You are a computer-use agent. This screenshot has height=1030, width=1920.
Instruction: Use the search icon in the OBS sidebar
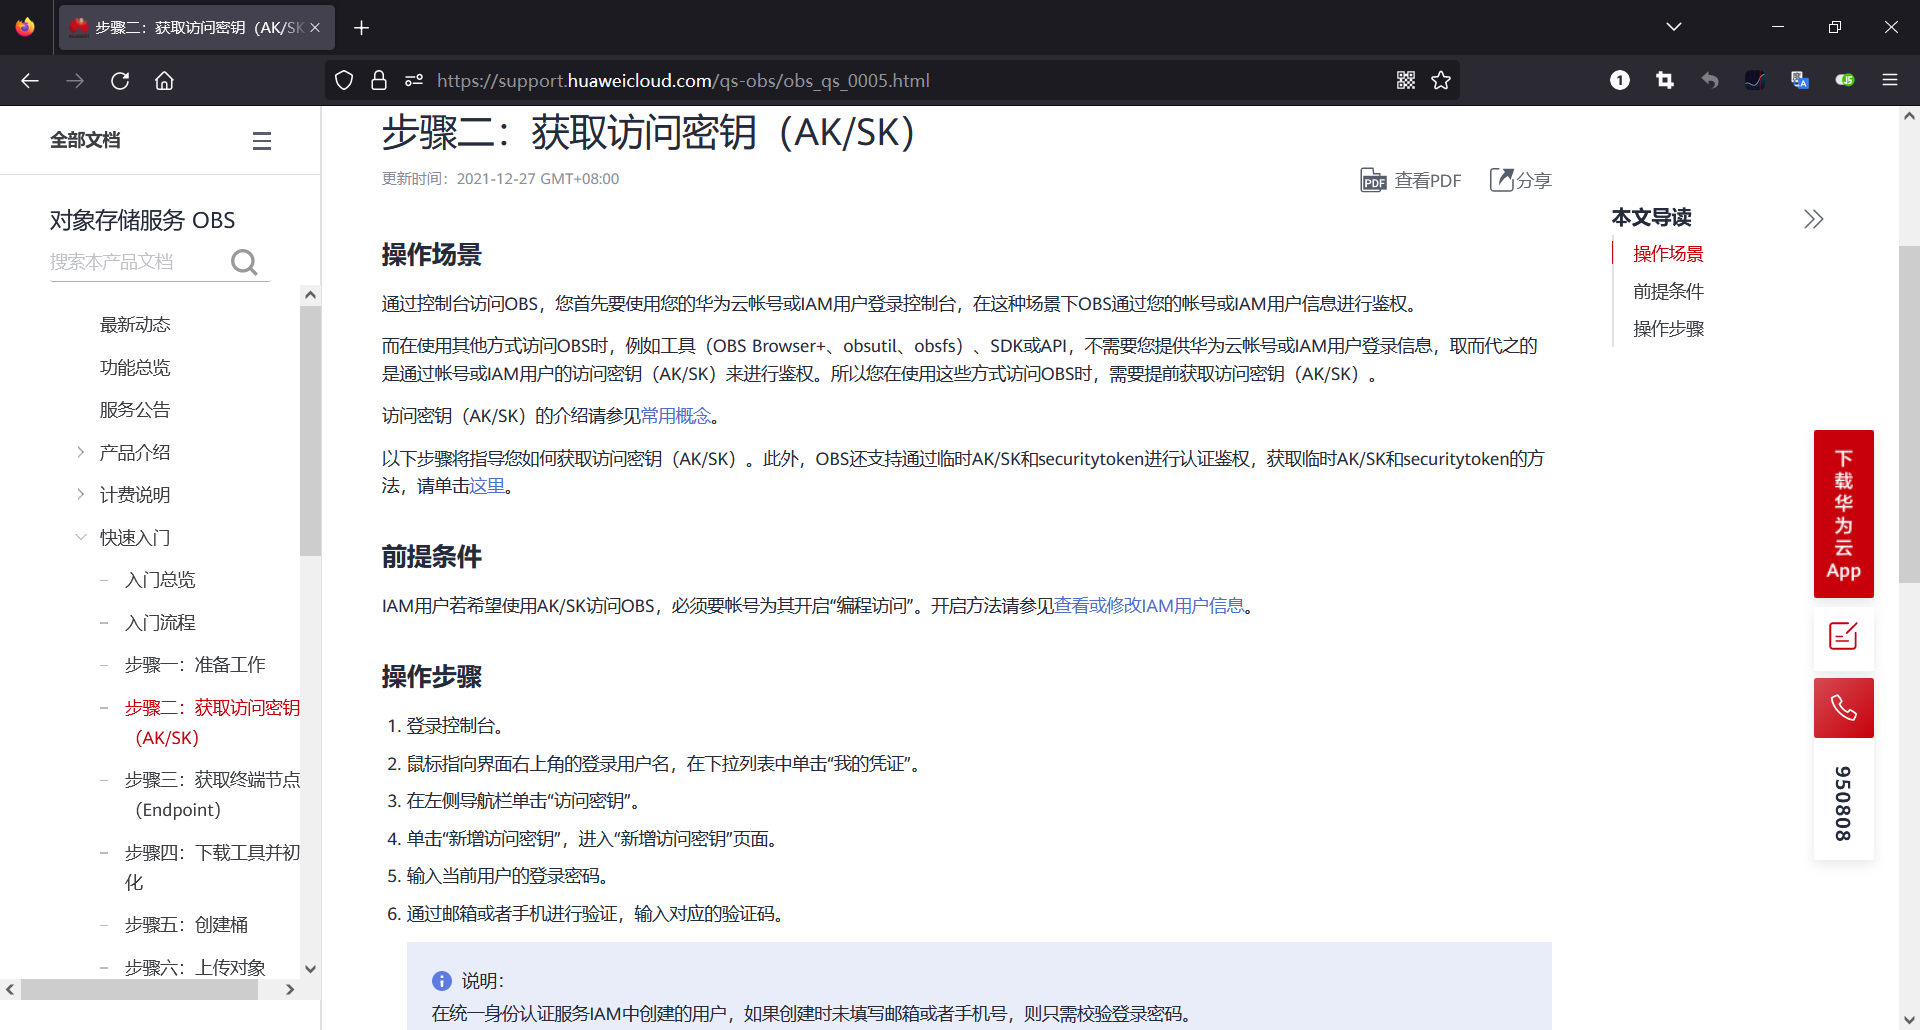244,262
